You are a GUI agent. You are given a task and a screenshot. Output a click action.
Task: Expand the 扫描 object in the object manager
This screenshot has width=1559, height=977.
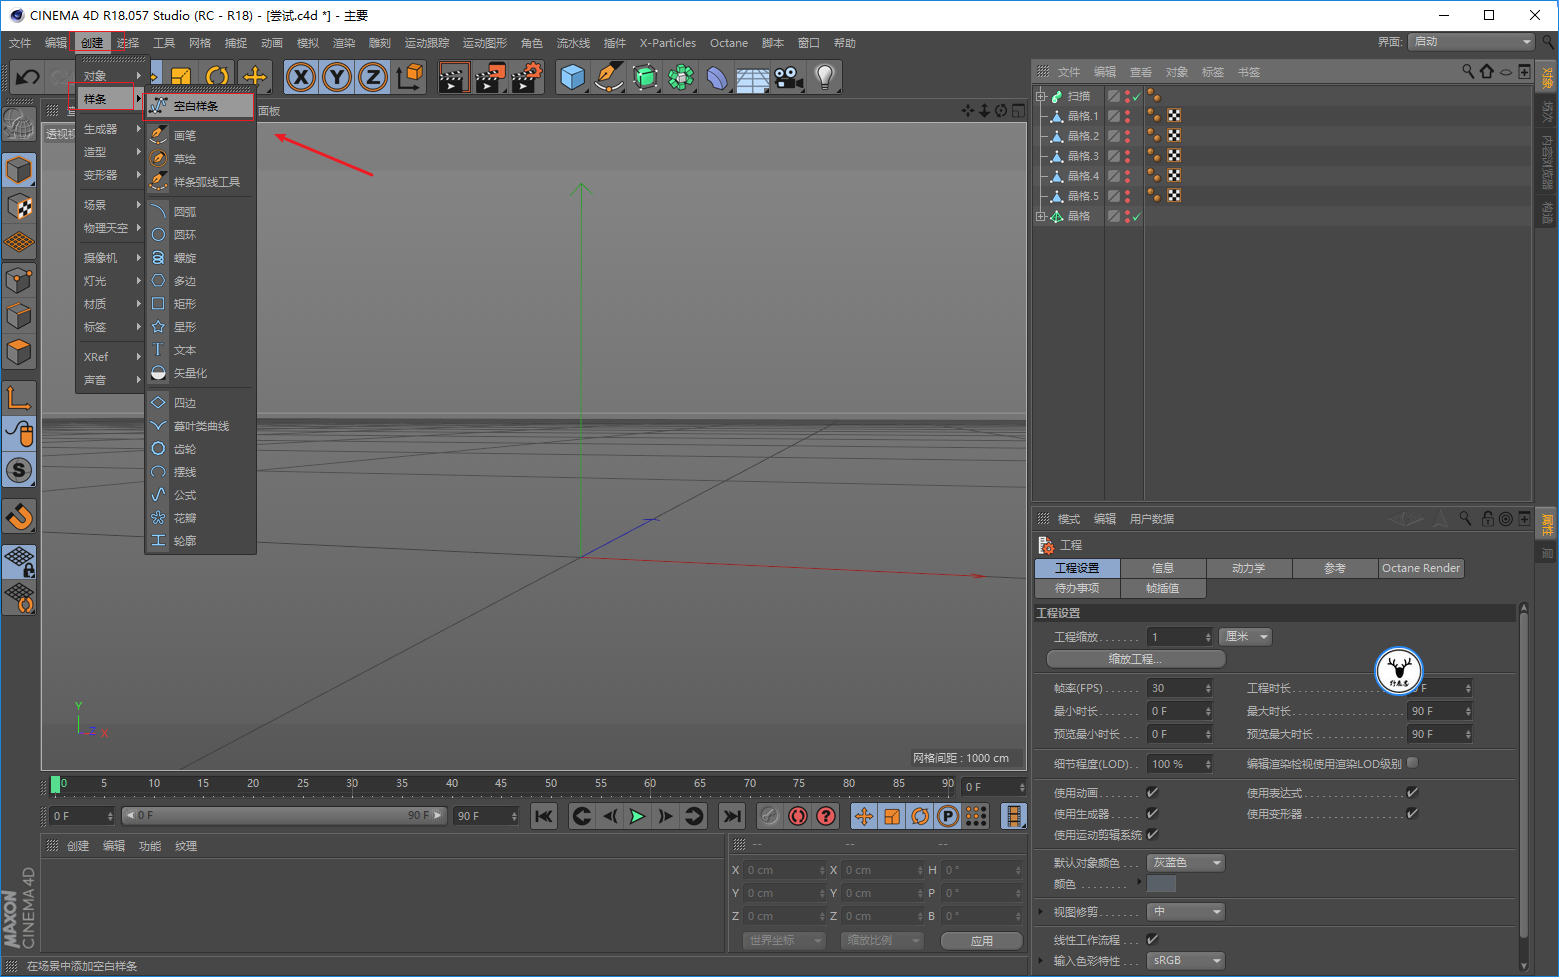click(x=1041, y=96)
